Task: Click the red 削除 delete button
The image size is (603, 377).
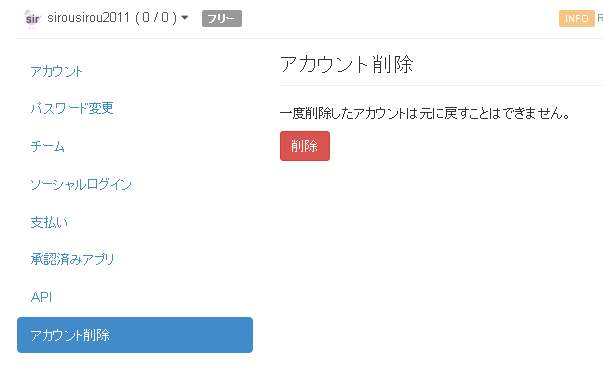Action: click(x=305, y=146)
